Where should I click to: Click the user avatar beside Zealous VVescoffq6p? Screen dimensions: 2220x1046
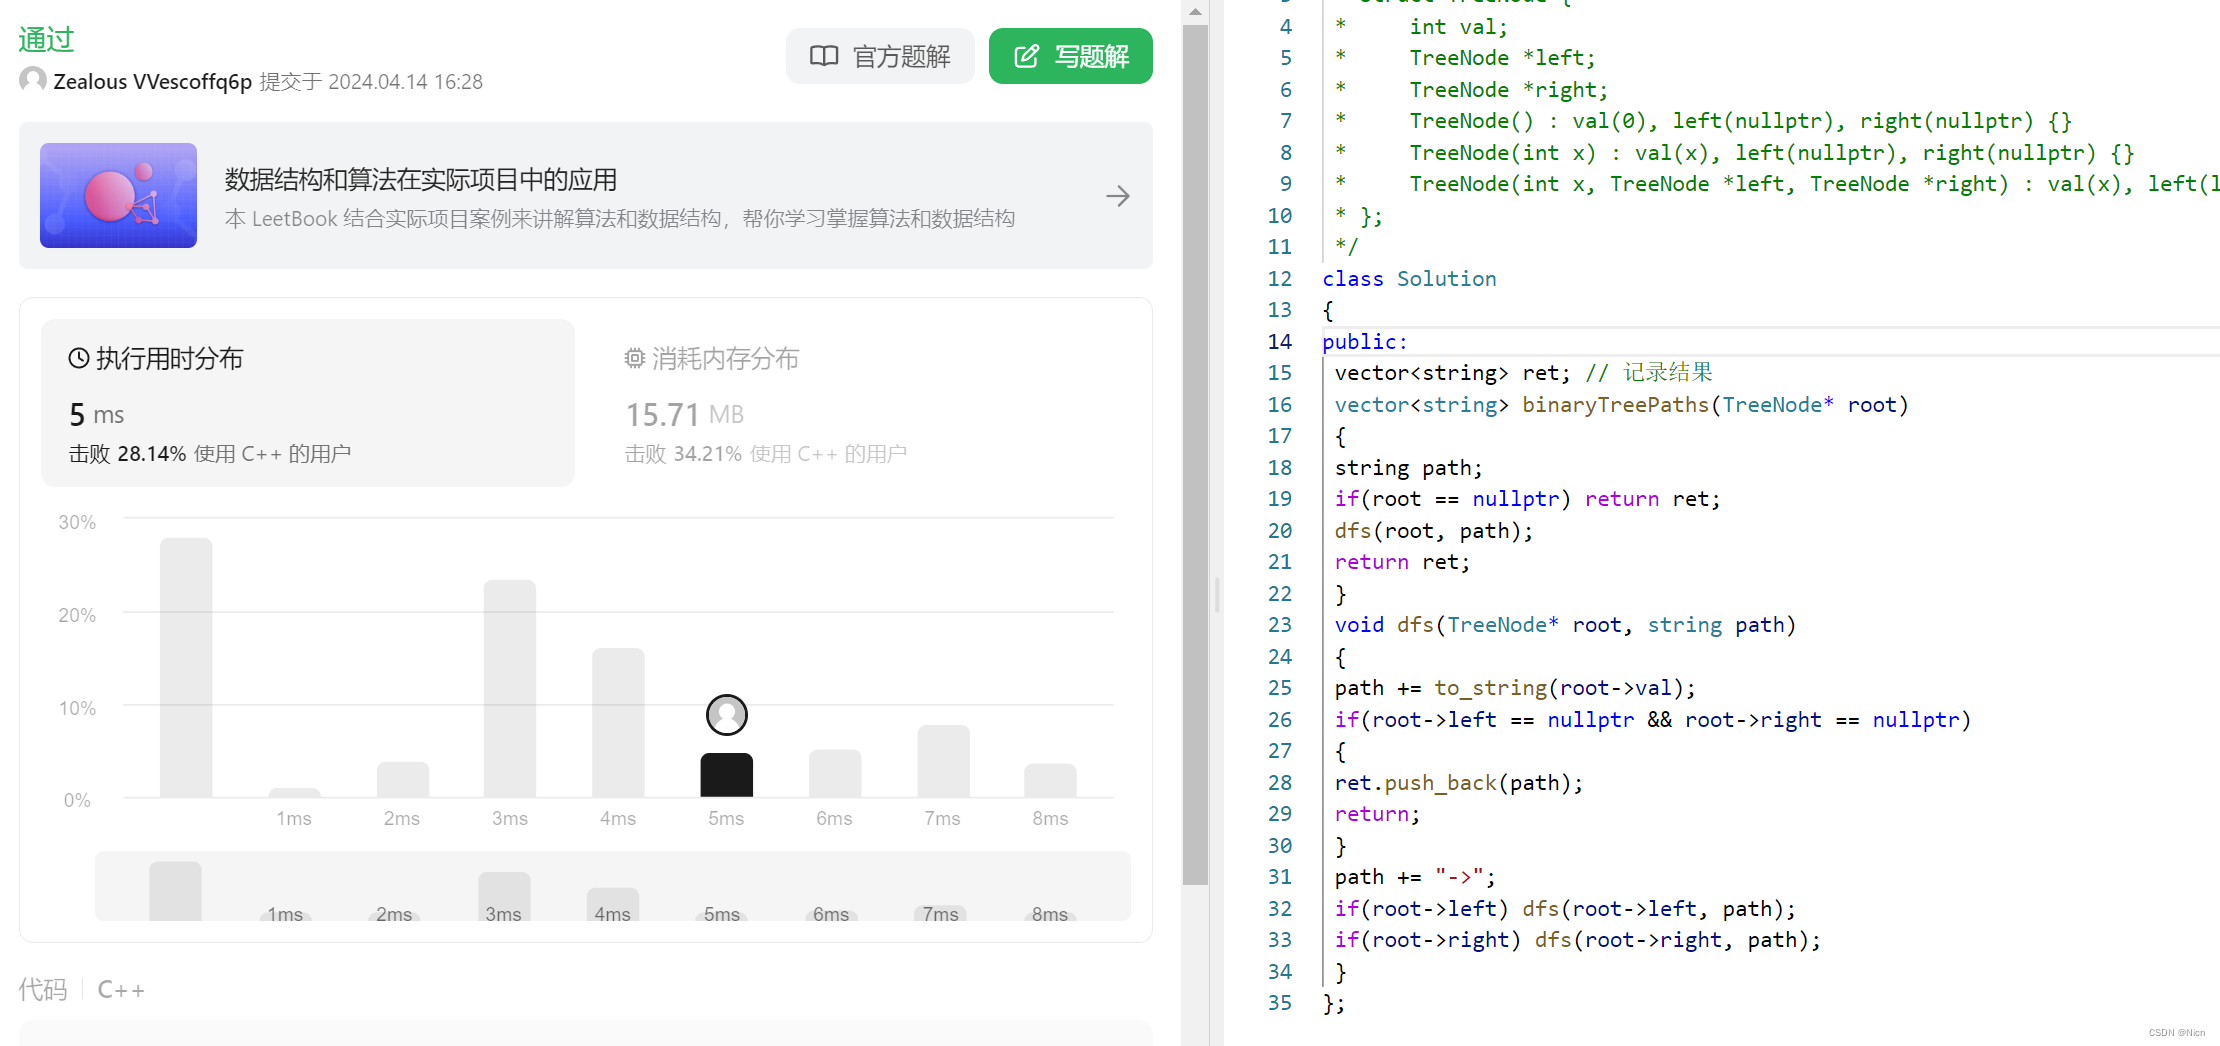point(32,80)
